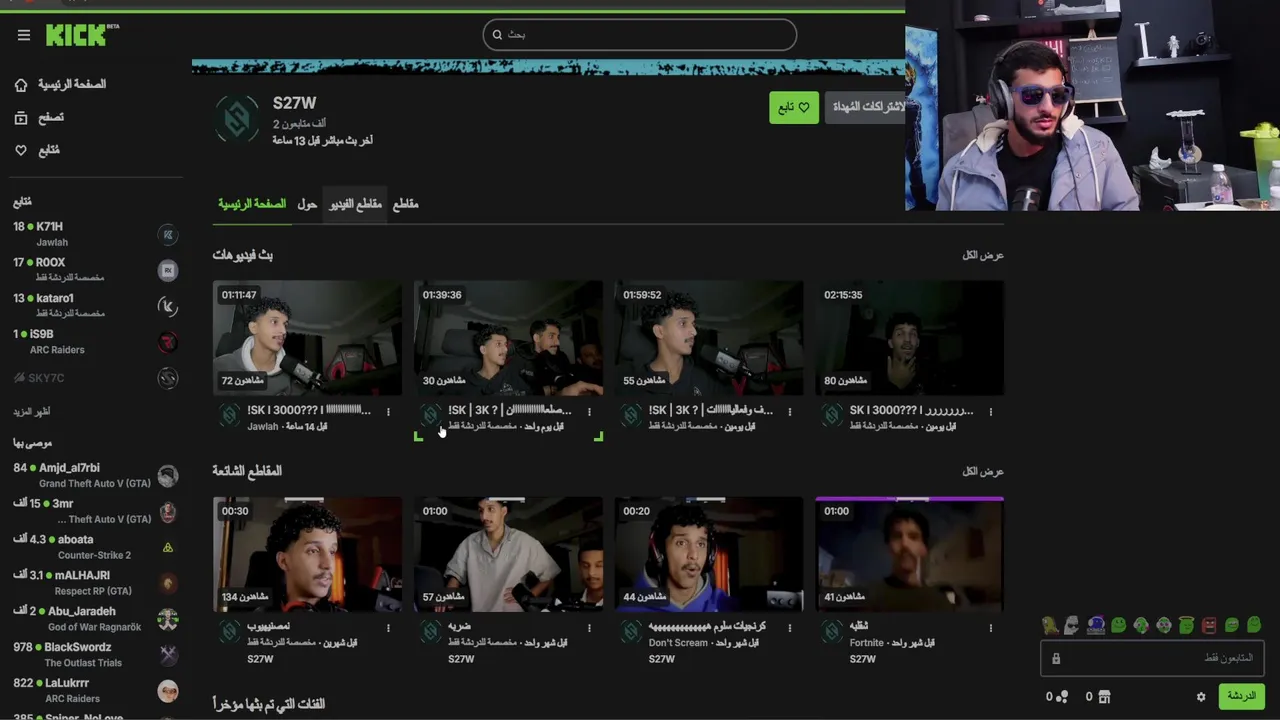Click the chat send button
The width and height of the screenshot is (1280, 720).
pyautogui.click(x=1241, y=697)
